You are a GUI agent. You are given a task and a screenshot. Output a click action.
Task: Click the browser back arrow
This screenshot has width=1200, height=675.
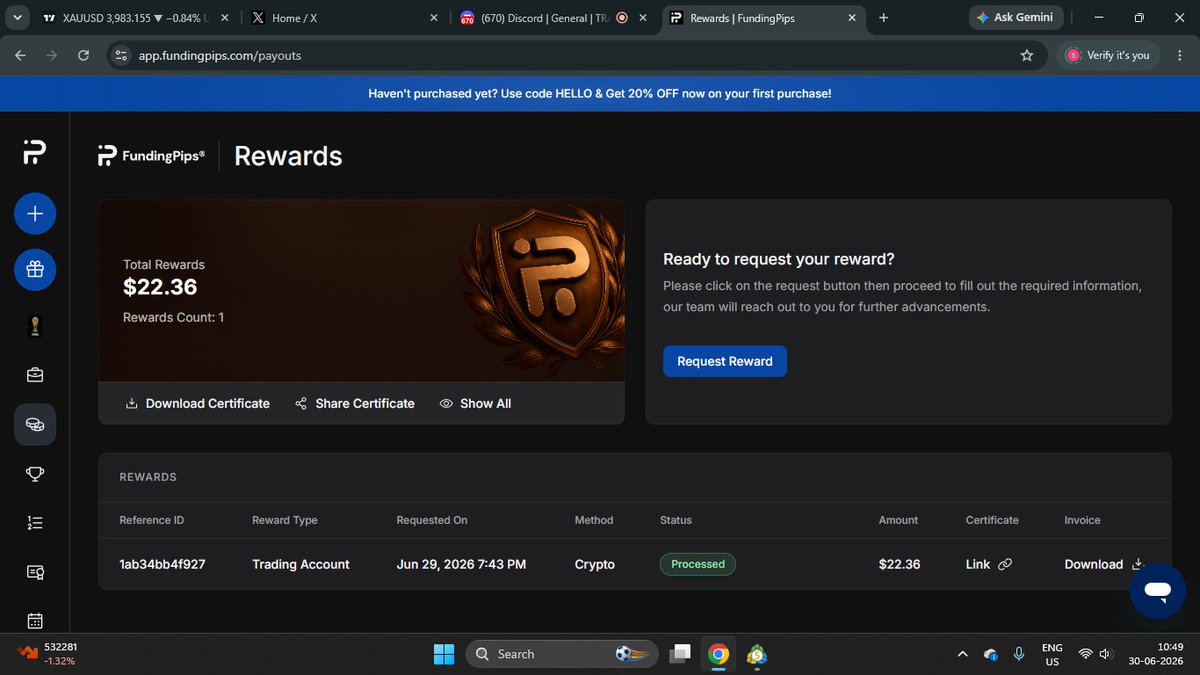pos(20,55)
